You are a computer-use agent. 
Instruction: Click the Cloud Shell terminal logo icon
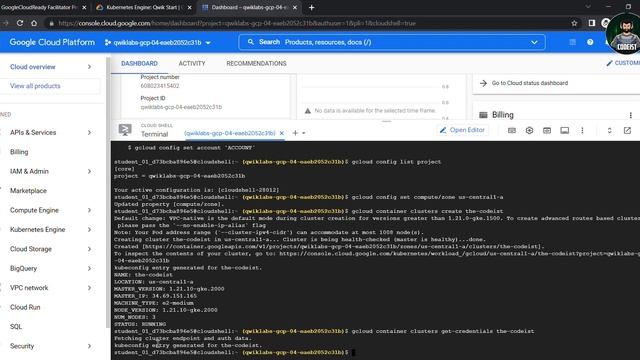pos(125,130)
